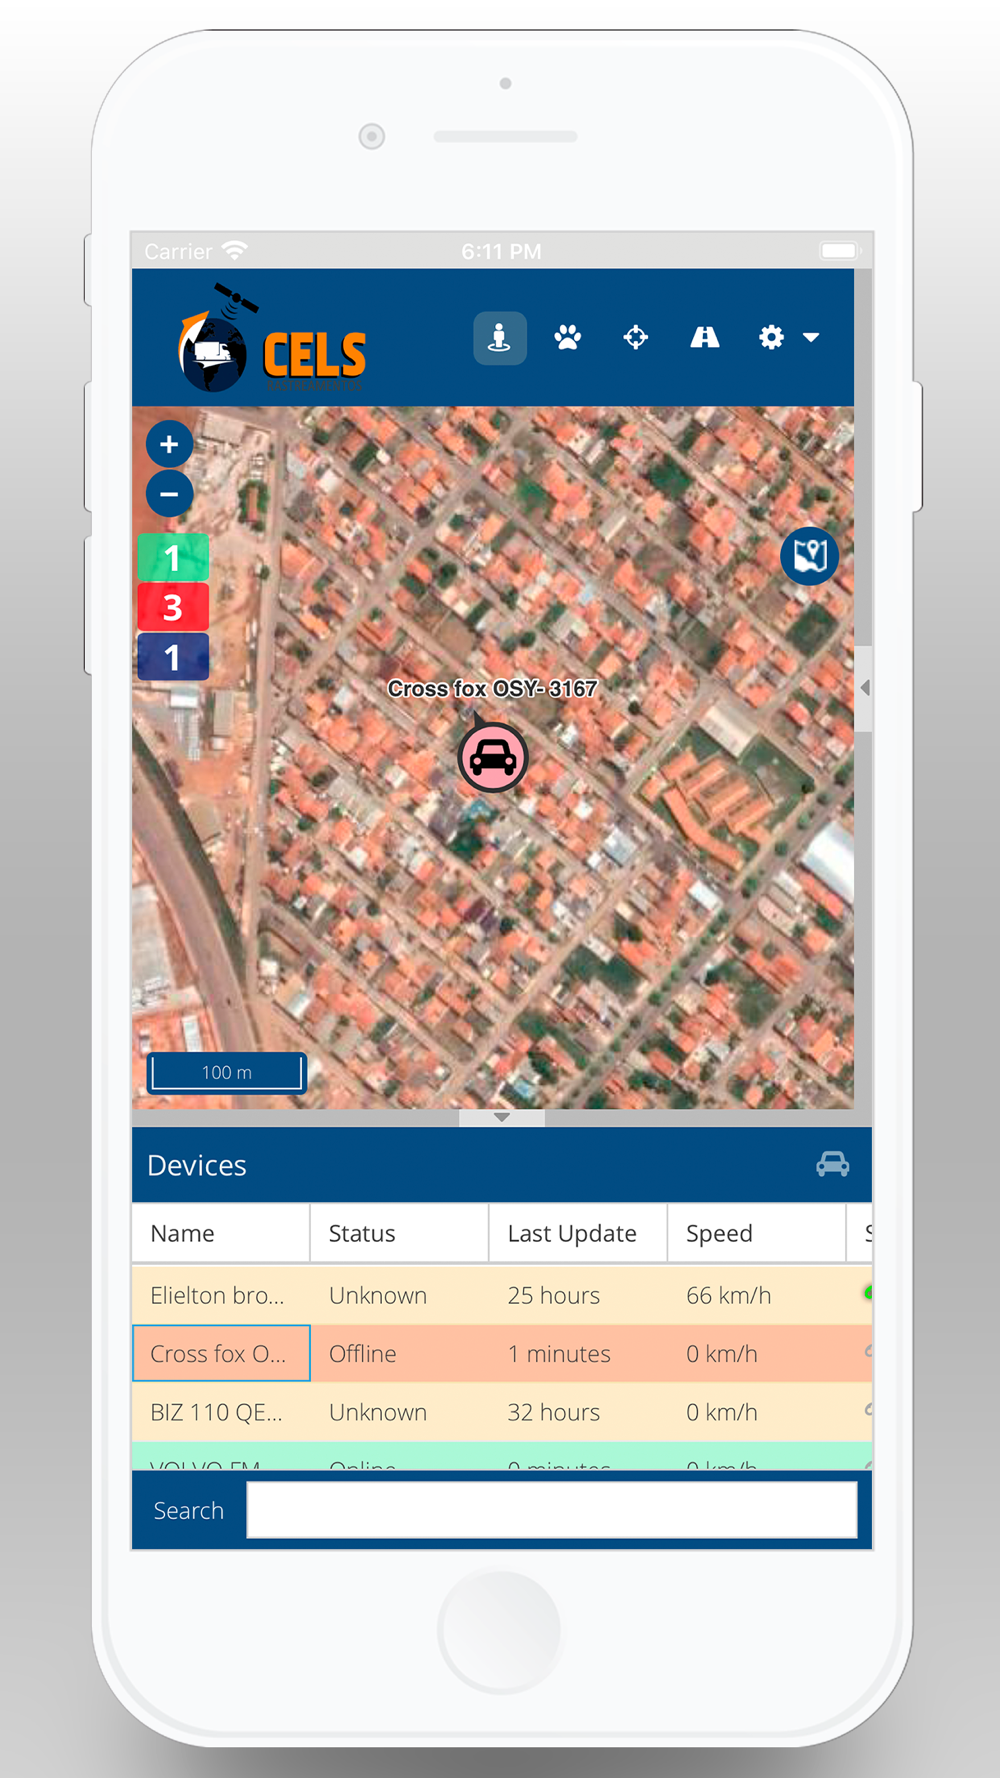Expand the side panel arrow on map edge
The image size is (1000, 1778).
[864, 688]
